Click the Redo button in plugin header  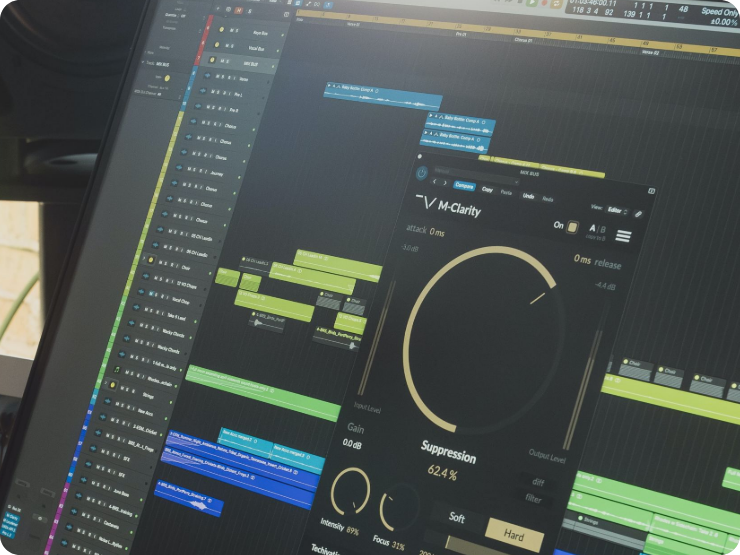547,199
